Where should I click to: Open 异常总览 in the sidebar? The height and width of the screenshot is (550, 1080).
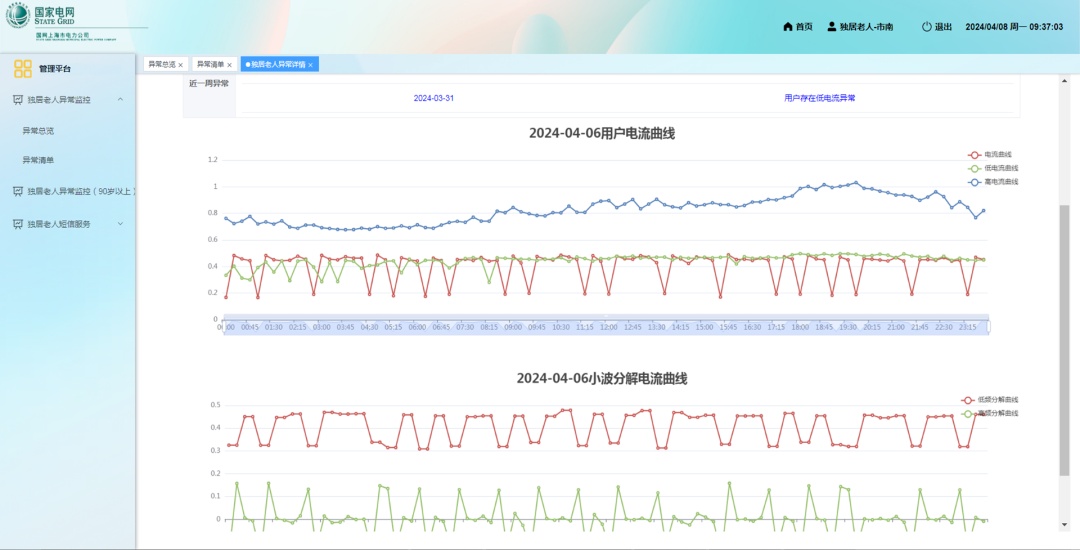click(38, 131)
